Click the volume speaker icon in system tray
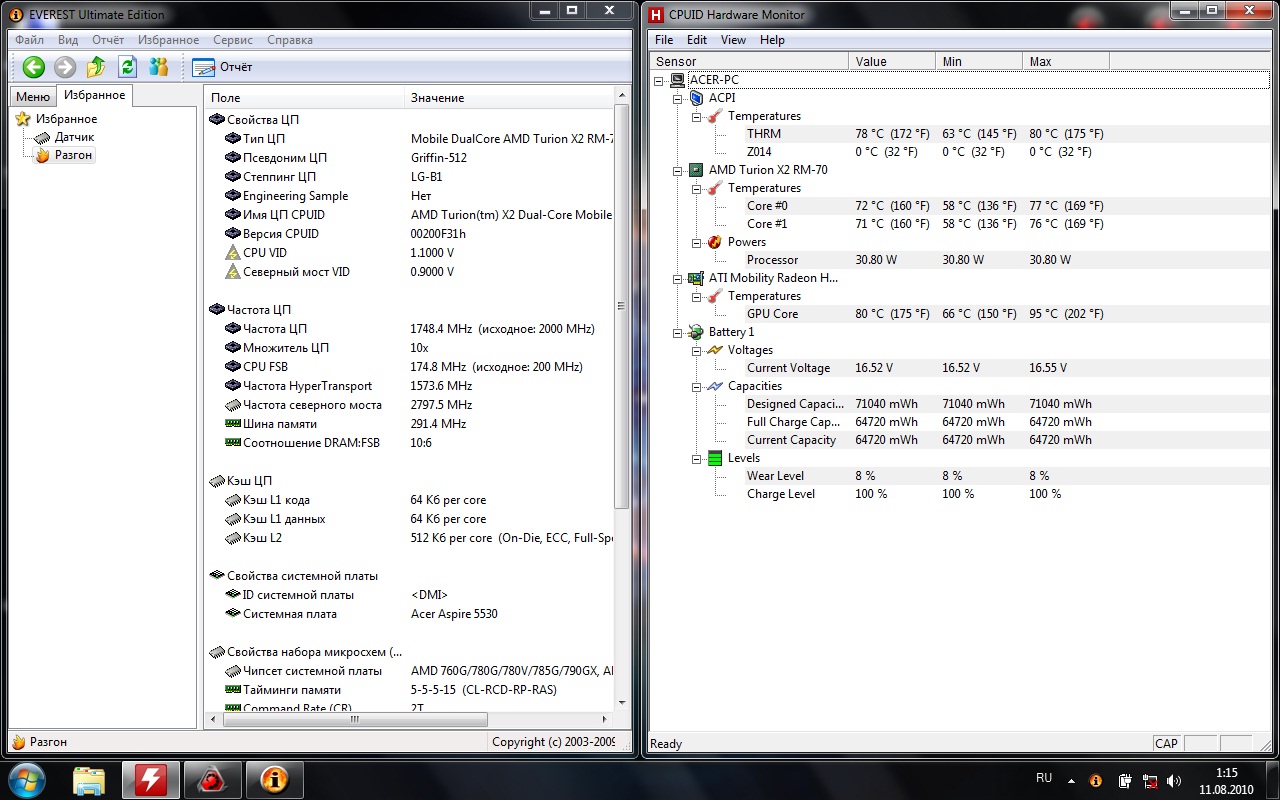This screenshot has height=800, width=1280. [x=1173, y=780]
